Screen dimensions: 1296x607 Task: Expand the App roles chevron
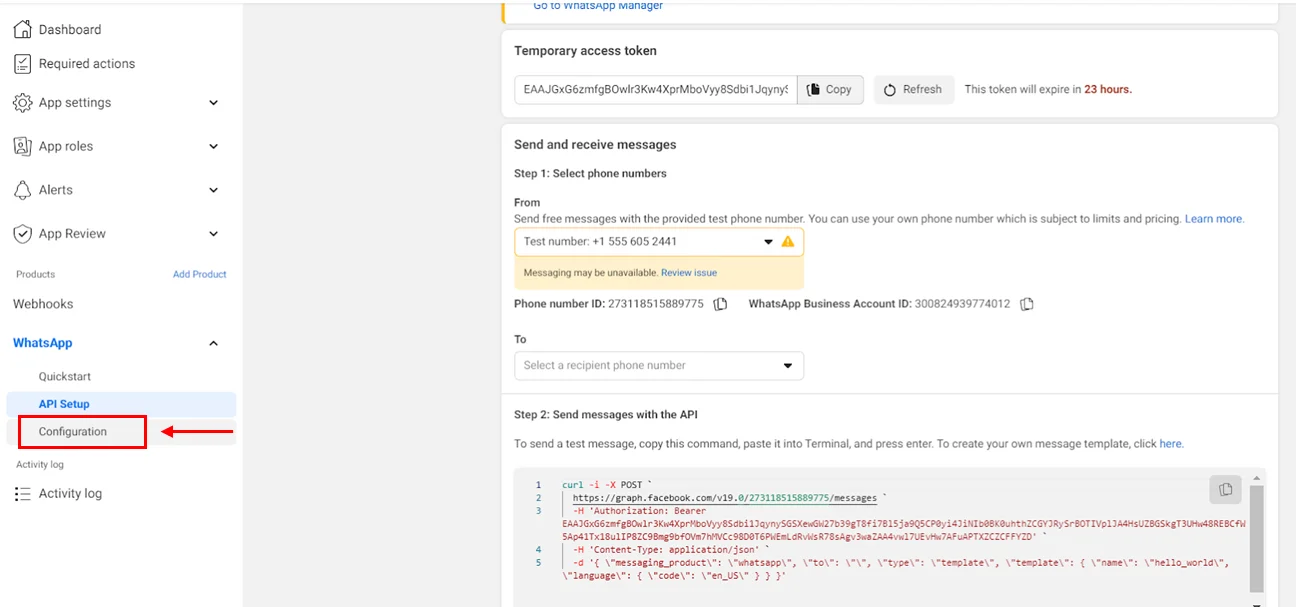(x=213, y=146)
